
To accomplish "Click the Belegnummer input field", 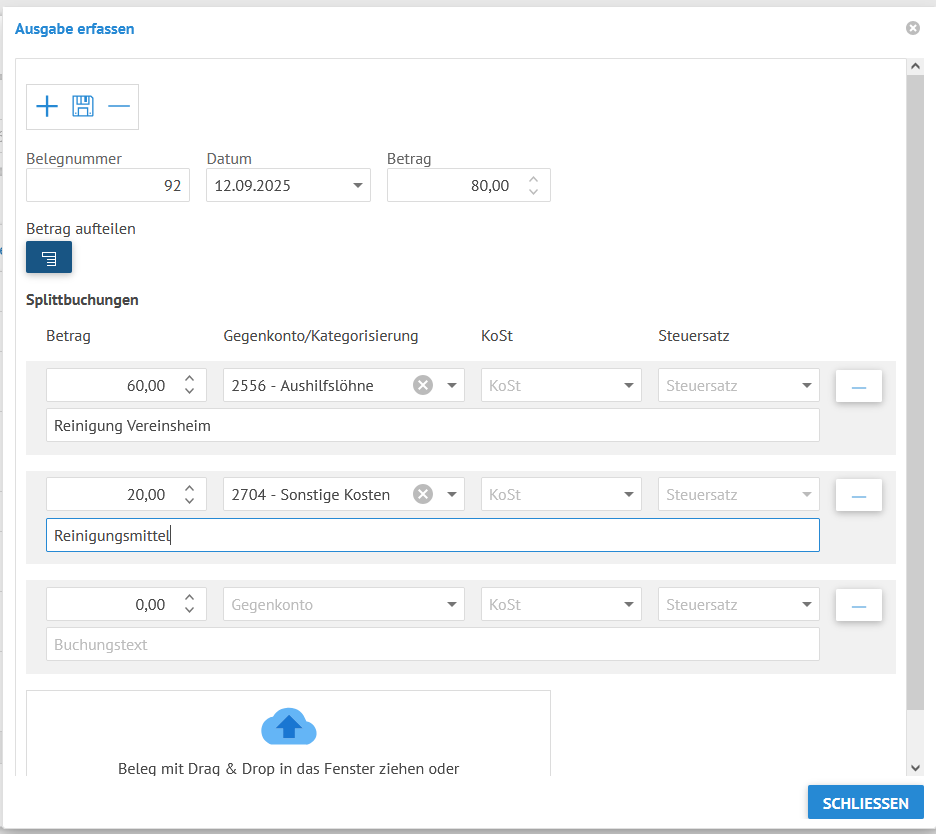I will (x=108, y=186).
